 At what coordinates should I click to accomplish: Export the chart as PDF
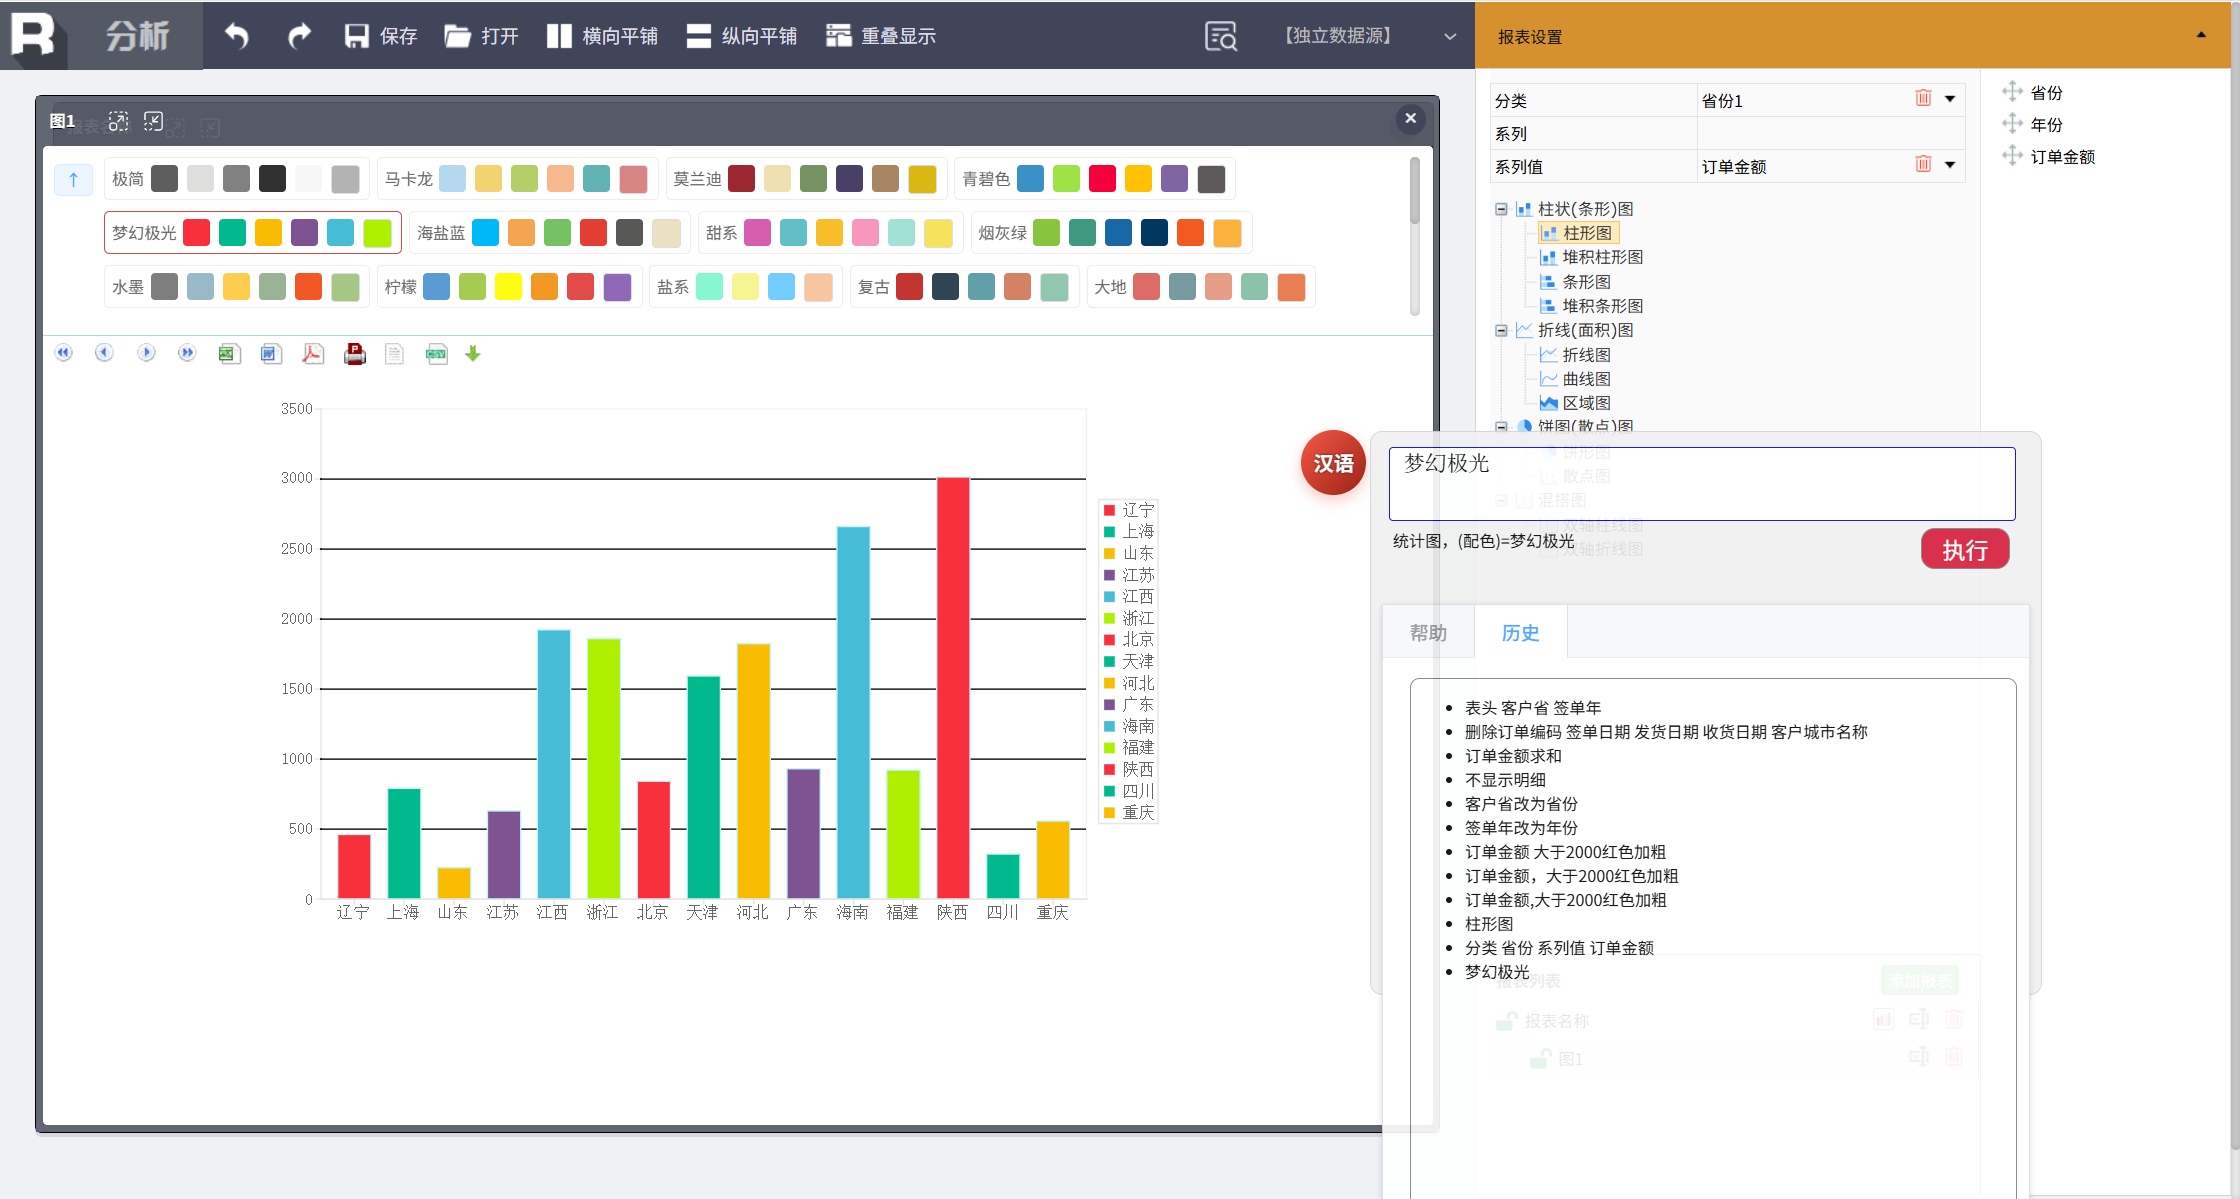(x=313, y=354)
